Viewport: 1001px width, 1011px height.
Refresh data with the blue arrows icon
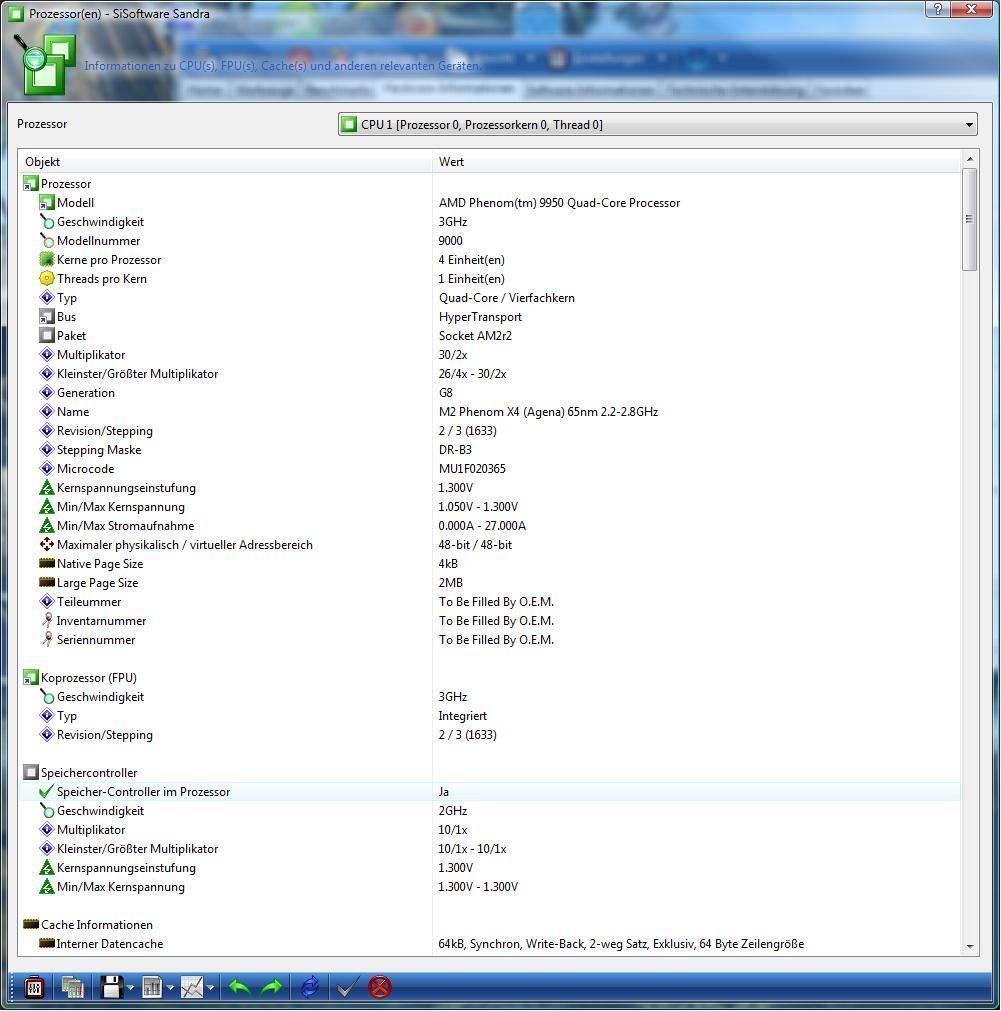(310, 987)
